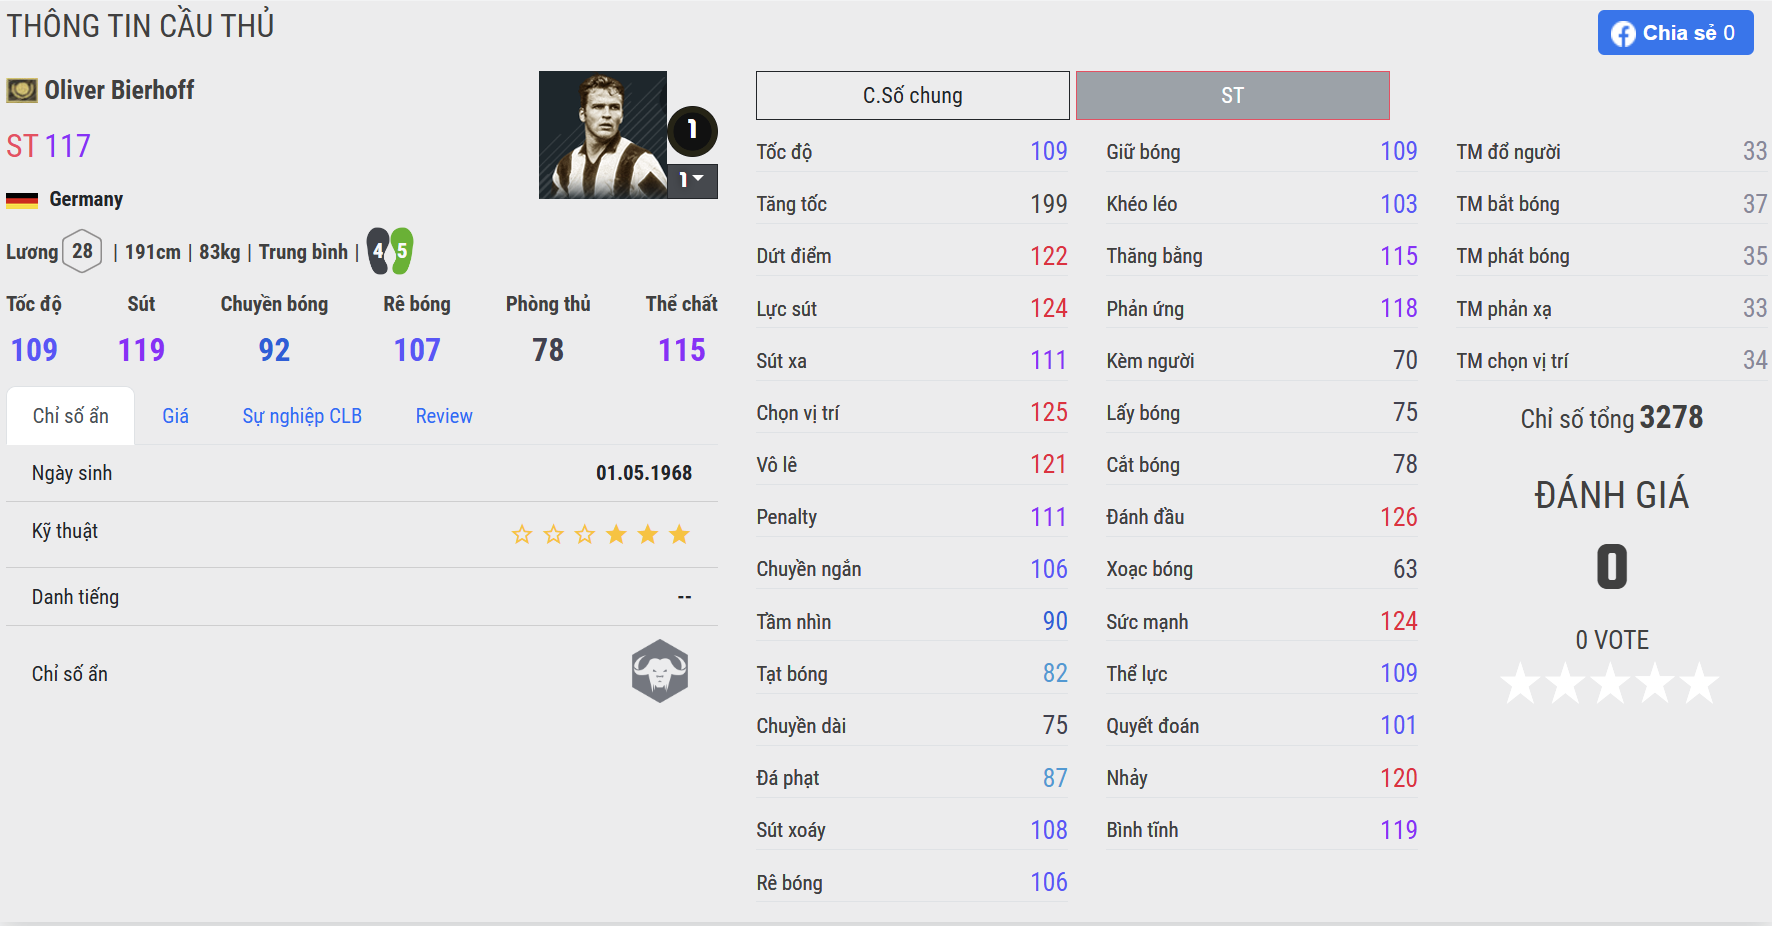Open the upgrade level dropdown under the badge
The height and width of the screenshot is (926, 1772).
pos(692,180)
